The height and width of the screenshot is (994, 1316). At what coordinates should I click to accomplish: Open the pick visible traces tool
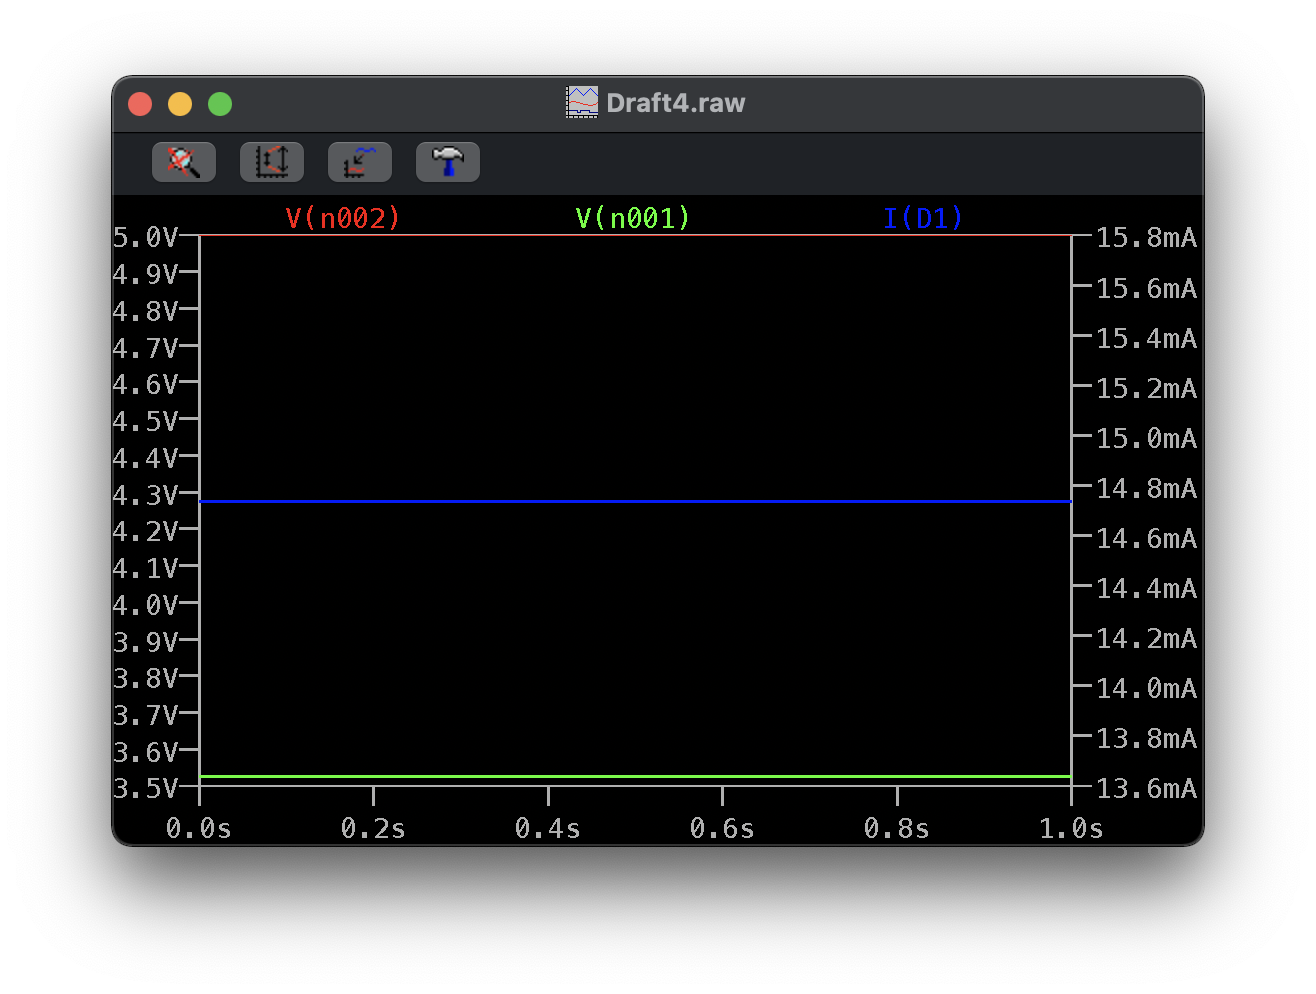pos(360,162)
